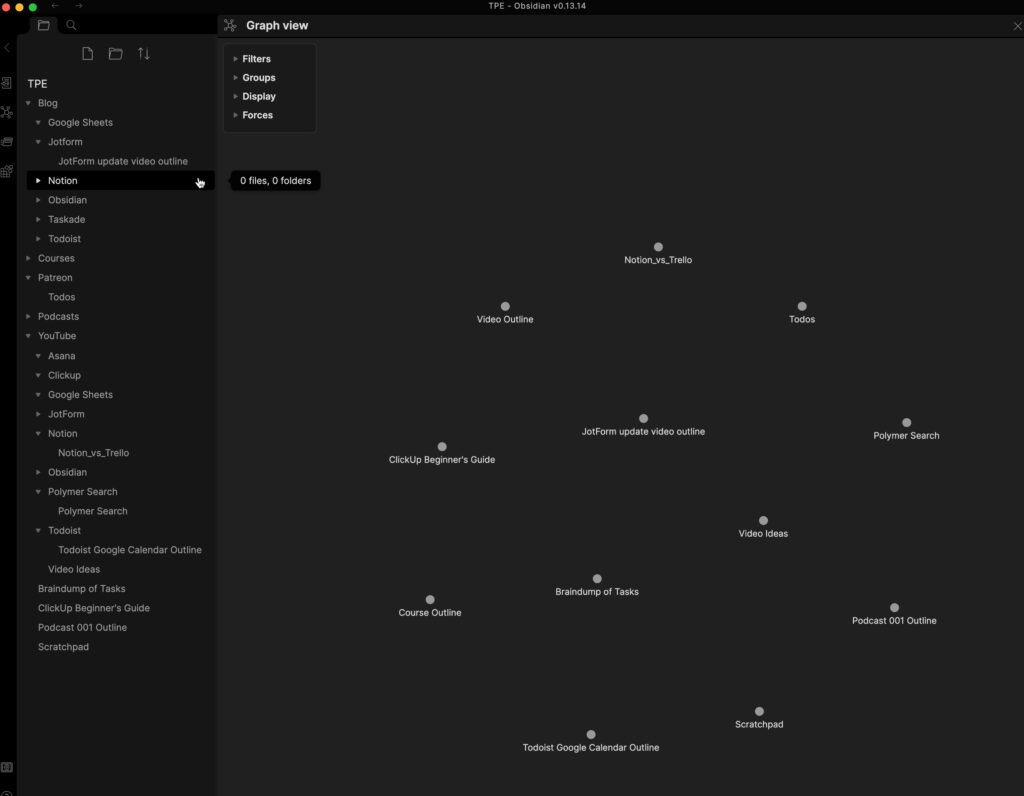Open ClickUp Beginner's Guide in sidebar
The height and width of the screenshot is (796, 1024).
point(94,608)
